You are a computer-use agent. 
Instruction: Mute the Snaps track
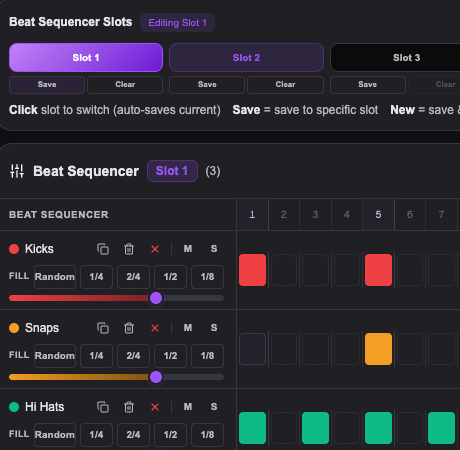coord(188,328)
